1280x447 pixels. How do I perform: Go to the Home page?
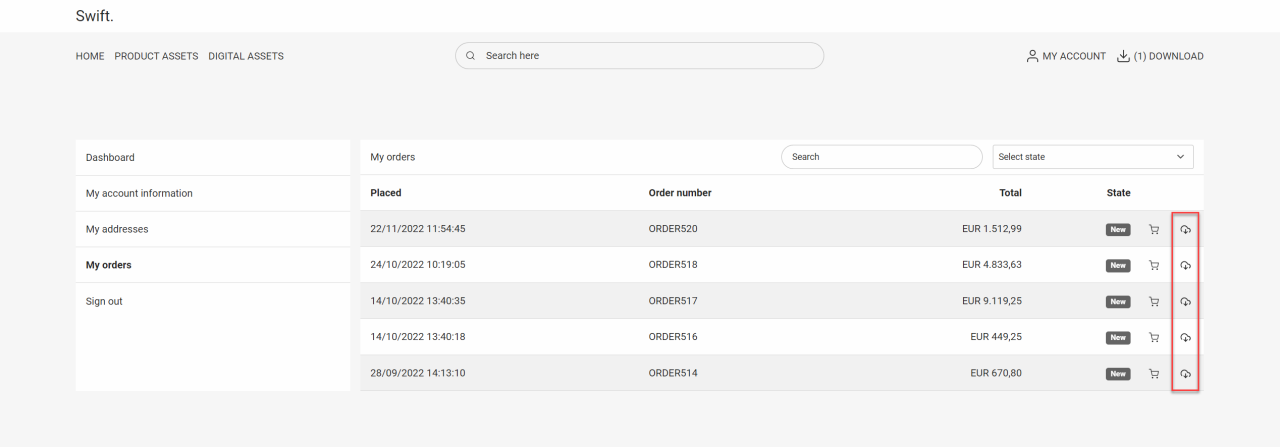[x=90, y=56]
